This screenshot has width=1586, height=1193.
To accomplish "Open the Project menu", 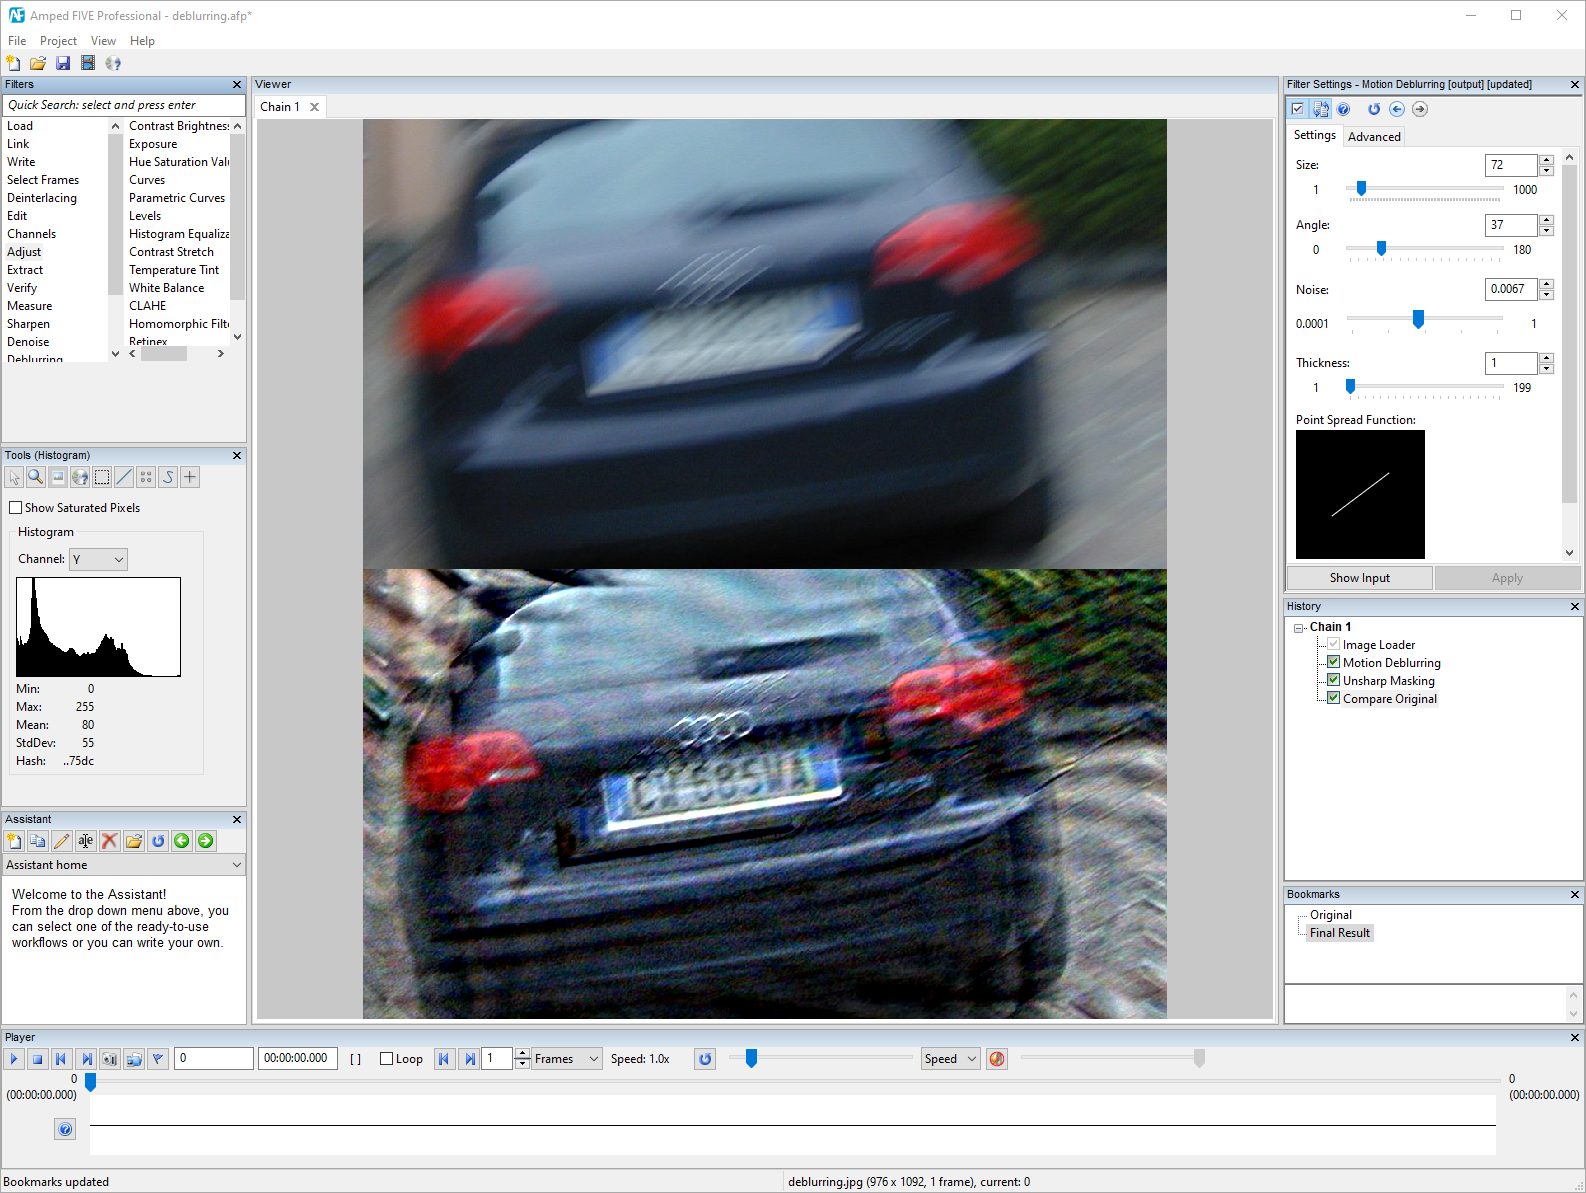I will click(x=58, y=41).
